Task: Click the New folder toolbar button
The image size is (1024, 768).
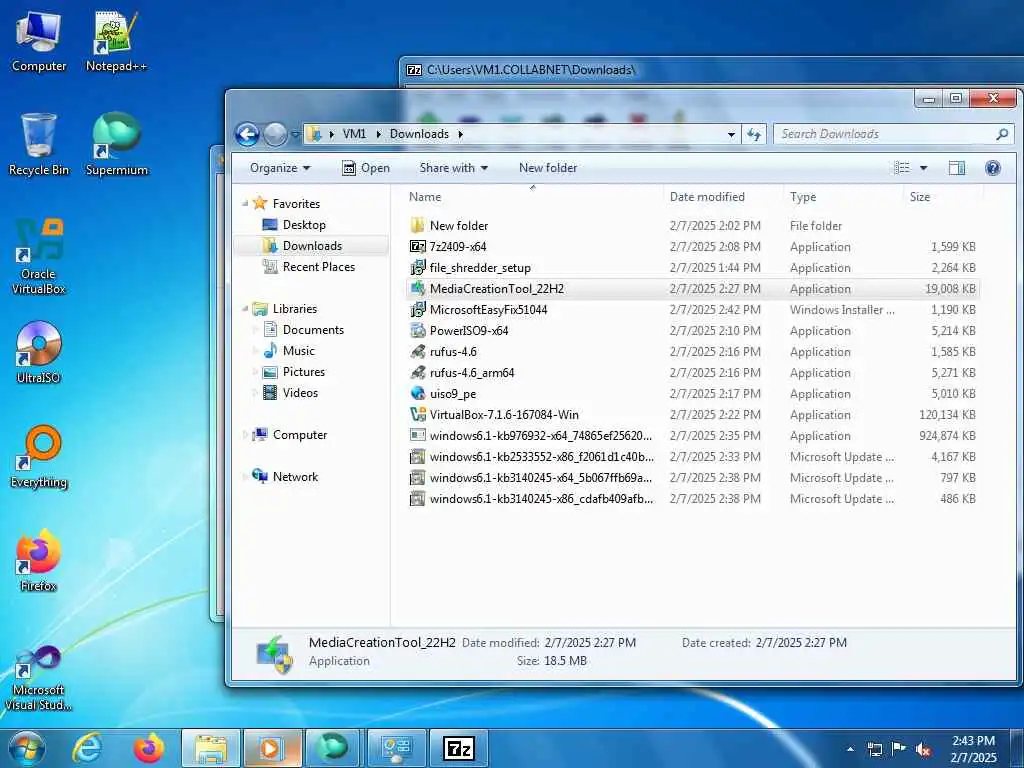Action: click(x=548, y=168)
